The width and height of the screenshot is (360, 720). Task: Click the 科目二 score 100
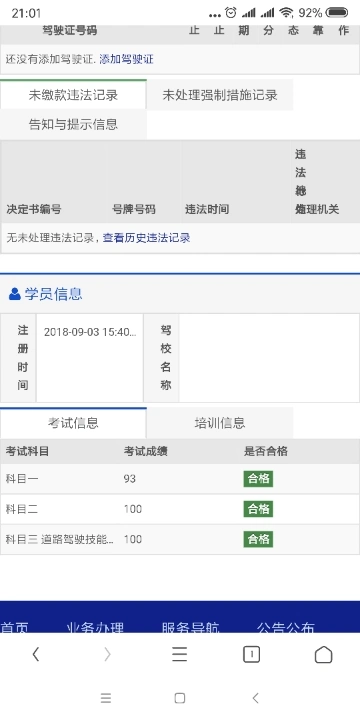tap(133, 509)
